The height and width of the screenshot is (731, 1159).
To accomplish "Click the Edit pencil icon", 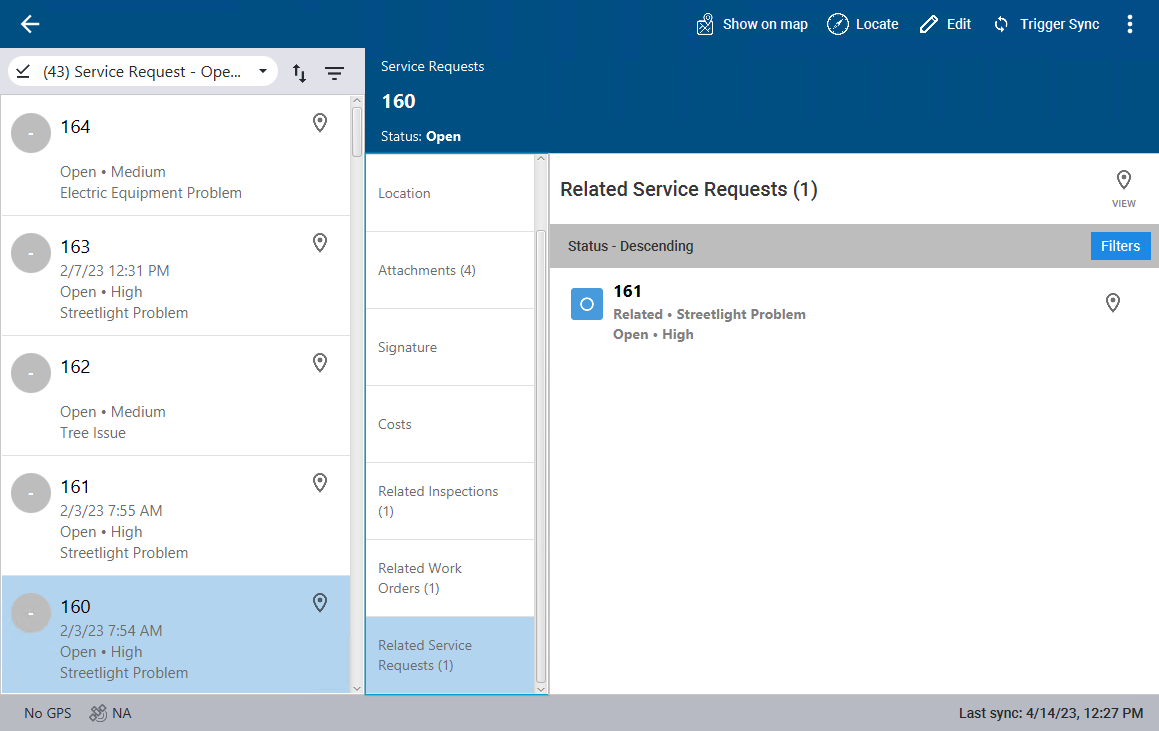I will click(x=929, y=24).
